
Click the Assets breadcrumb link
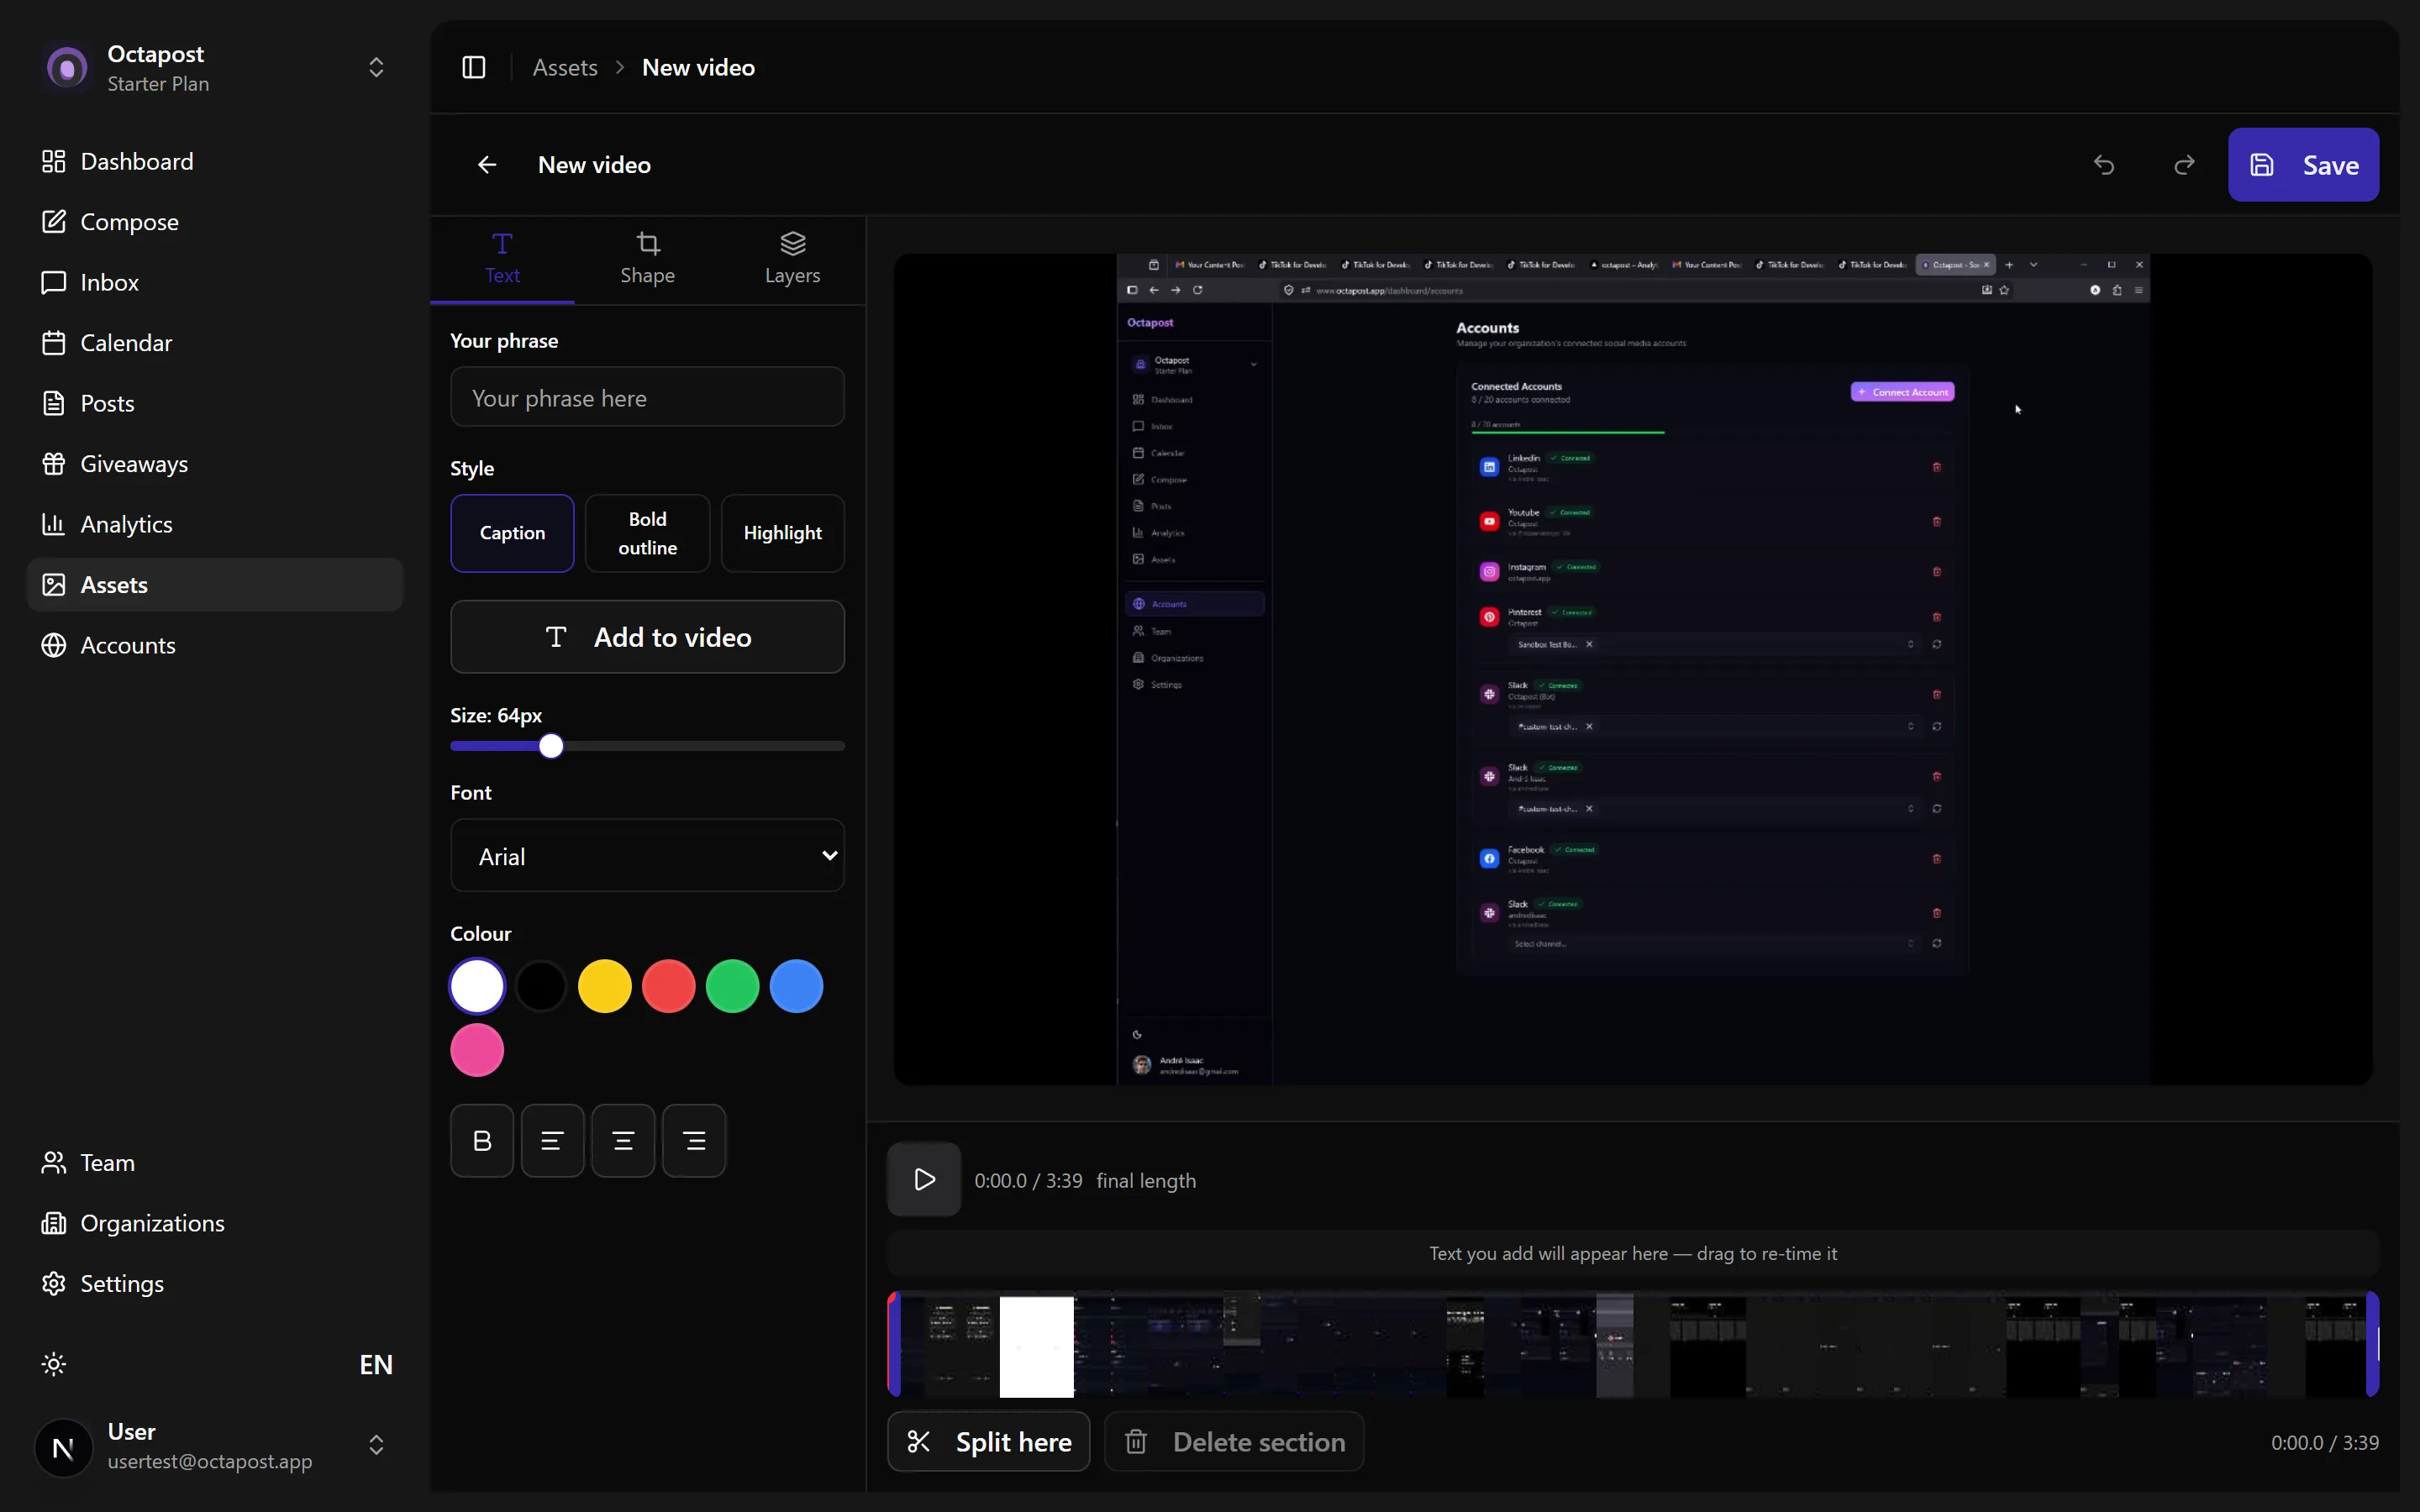[565, 67]
